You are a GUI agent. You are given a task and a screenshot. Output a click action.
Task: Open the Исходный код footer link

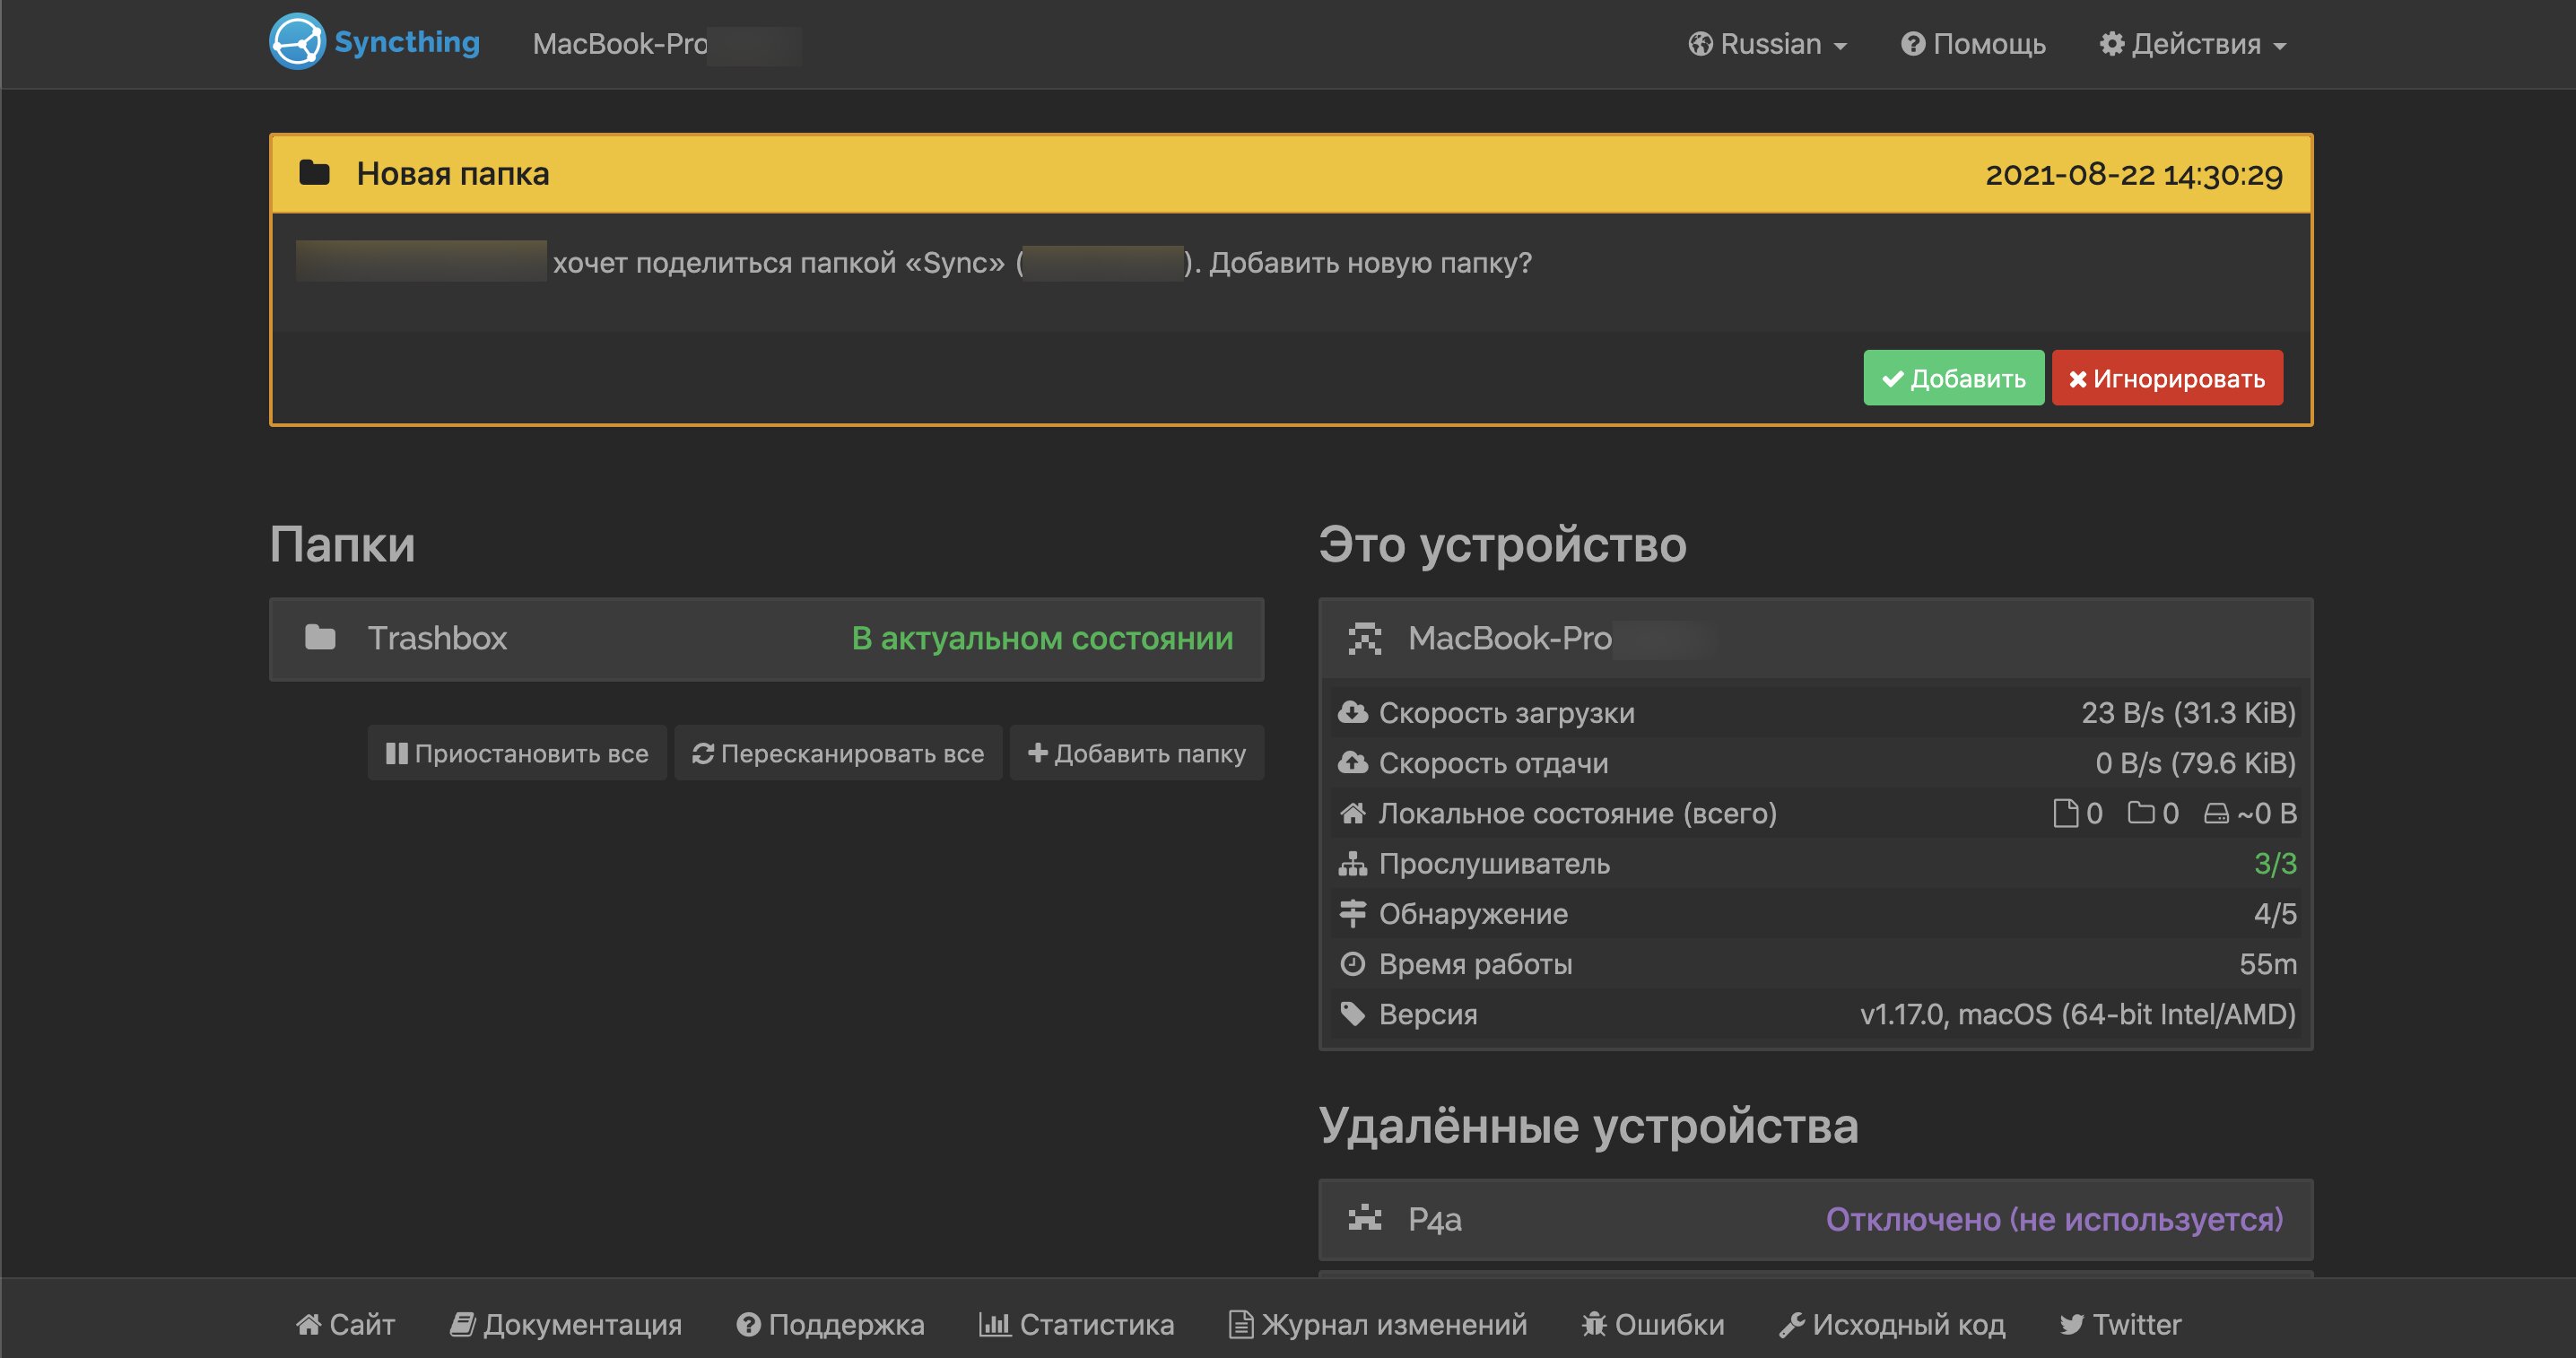click(1892, 1324)
